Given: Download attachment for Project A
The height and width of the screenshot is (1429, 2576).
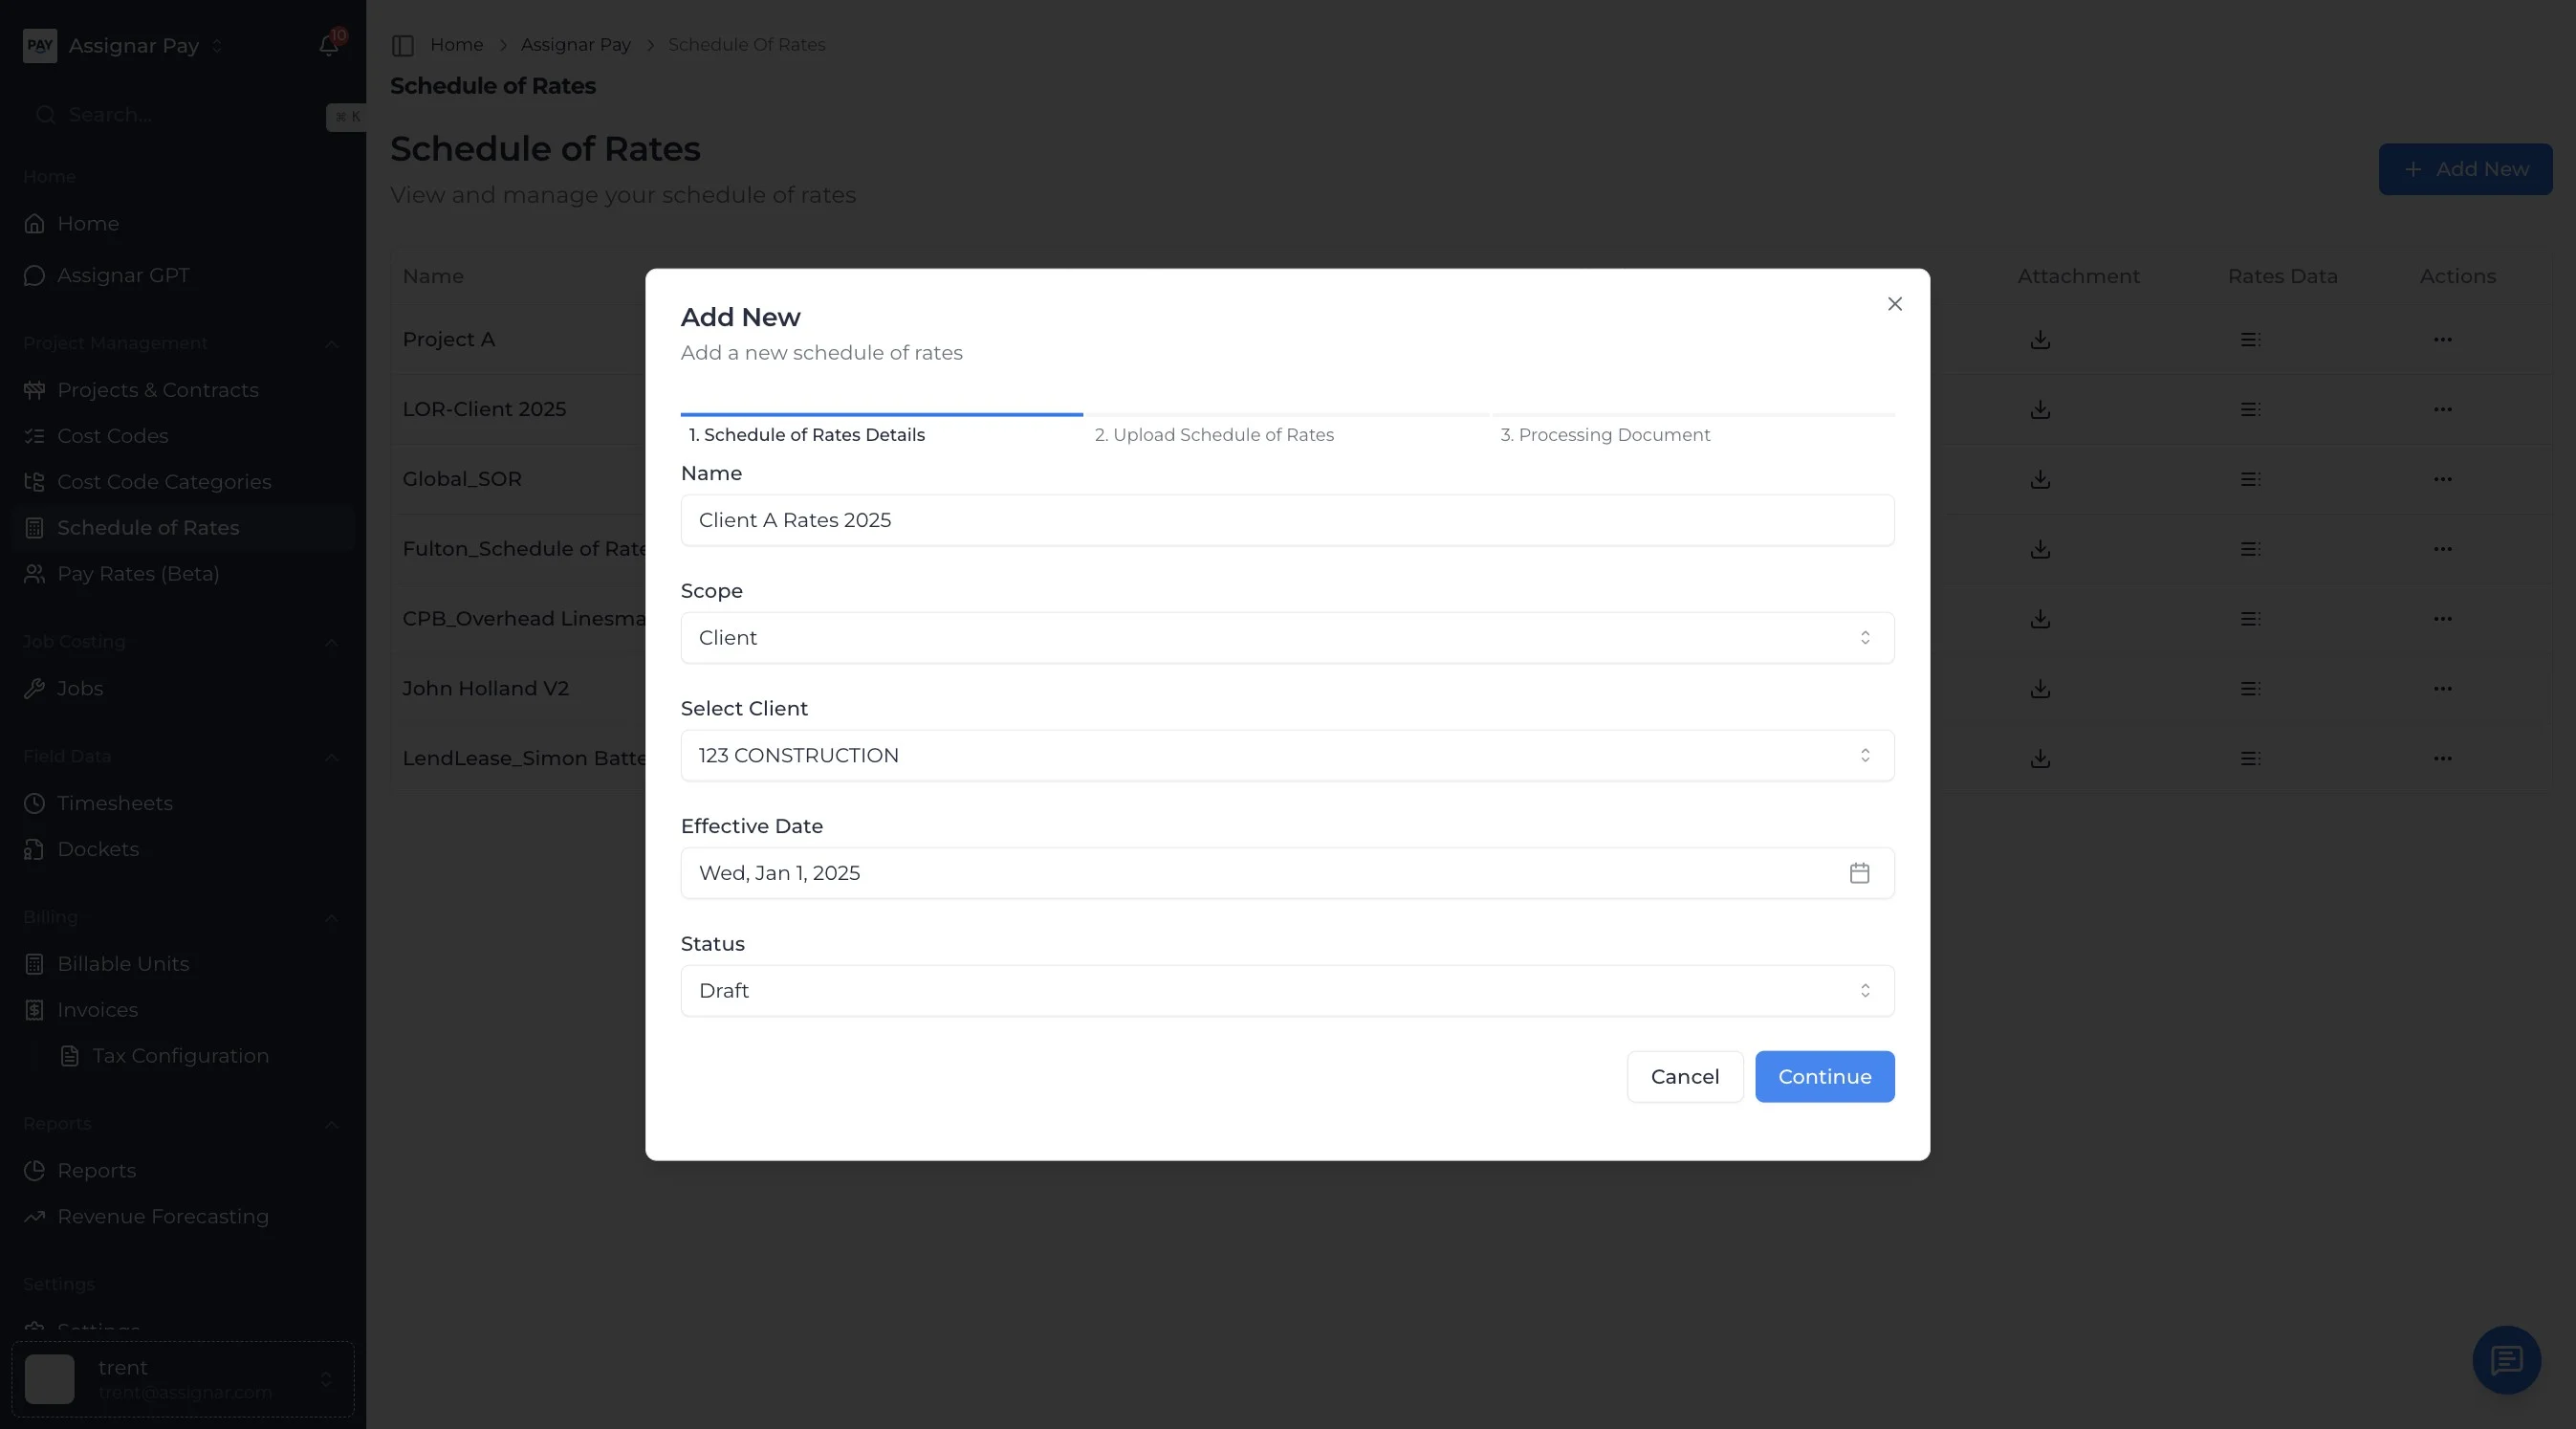Looking at the screenshot, I should 2040,340.
